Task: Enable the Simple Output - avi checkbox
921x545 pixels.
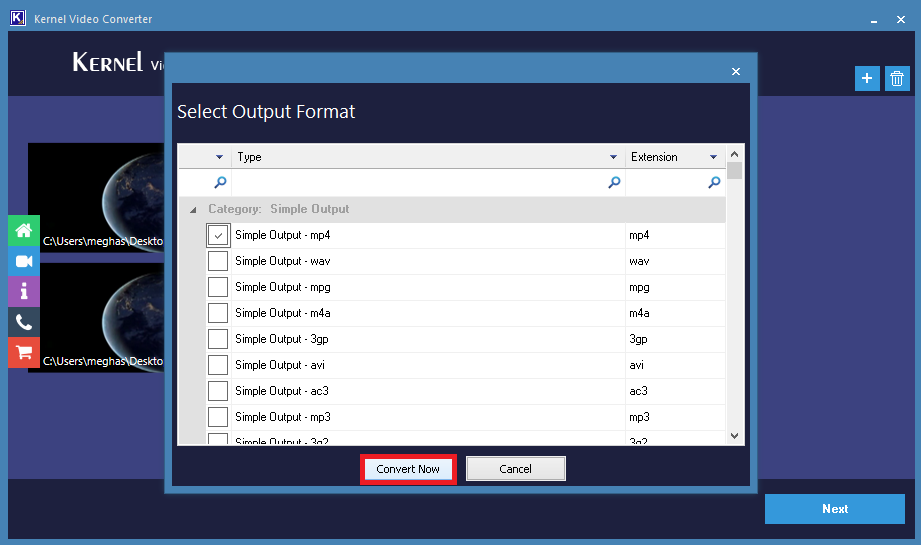Action: tap(218, 365)
